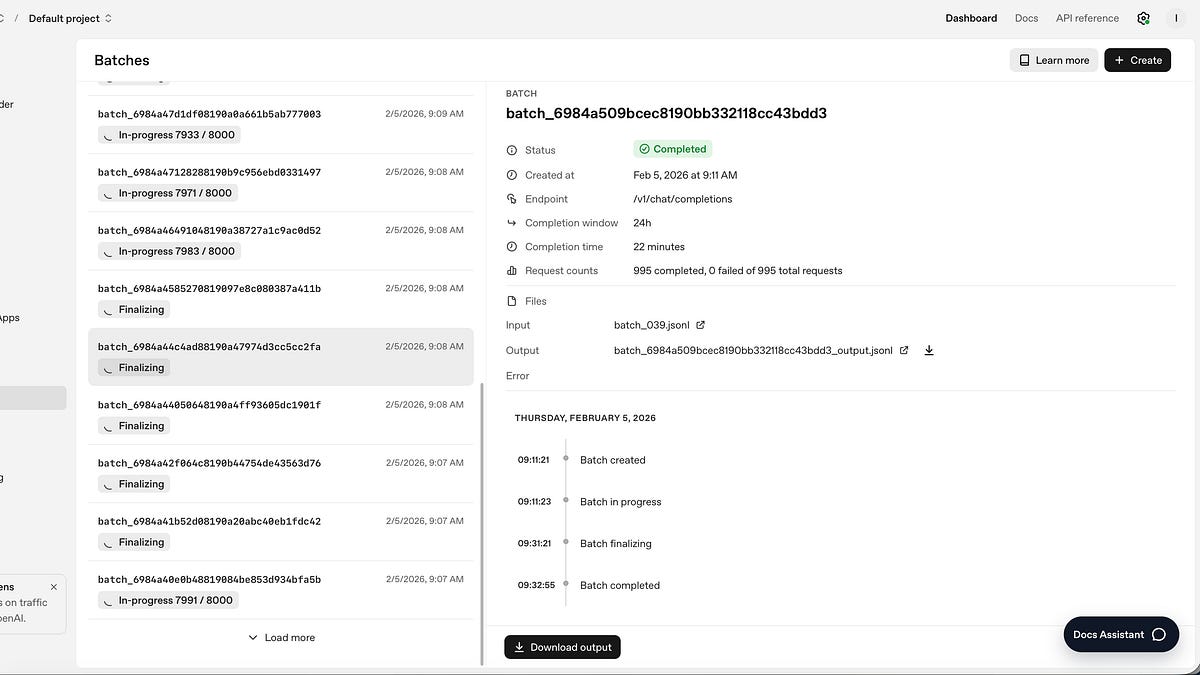1200x675 pixels.
Task: Select batch_6984a4585270819097e8c080387a411b row
Action: pyautogui.click(x=280, y=299)
